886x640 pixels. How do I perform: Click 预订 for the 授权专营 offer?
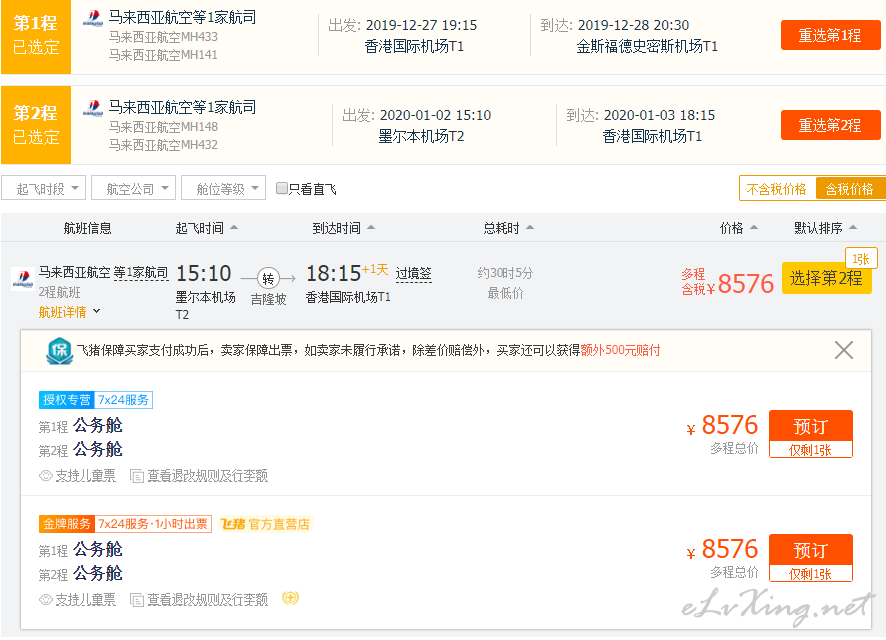(x=811, y=426)
